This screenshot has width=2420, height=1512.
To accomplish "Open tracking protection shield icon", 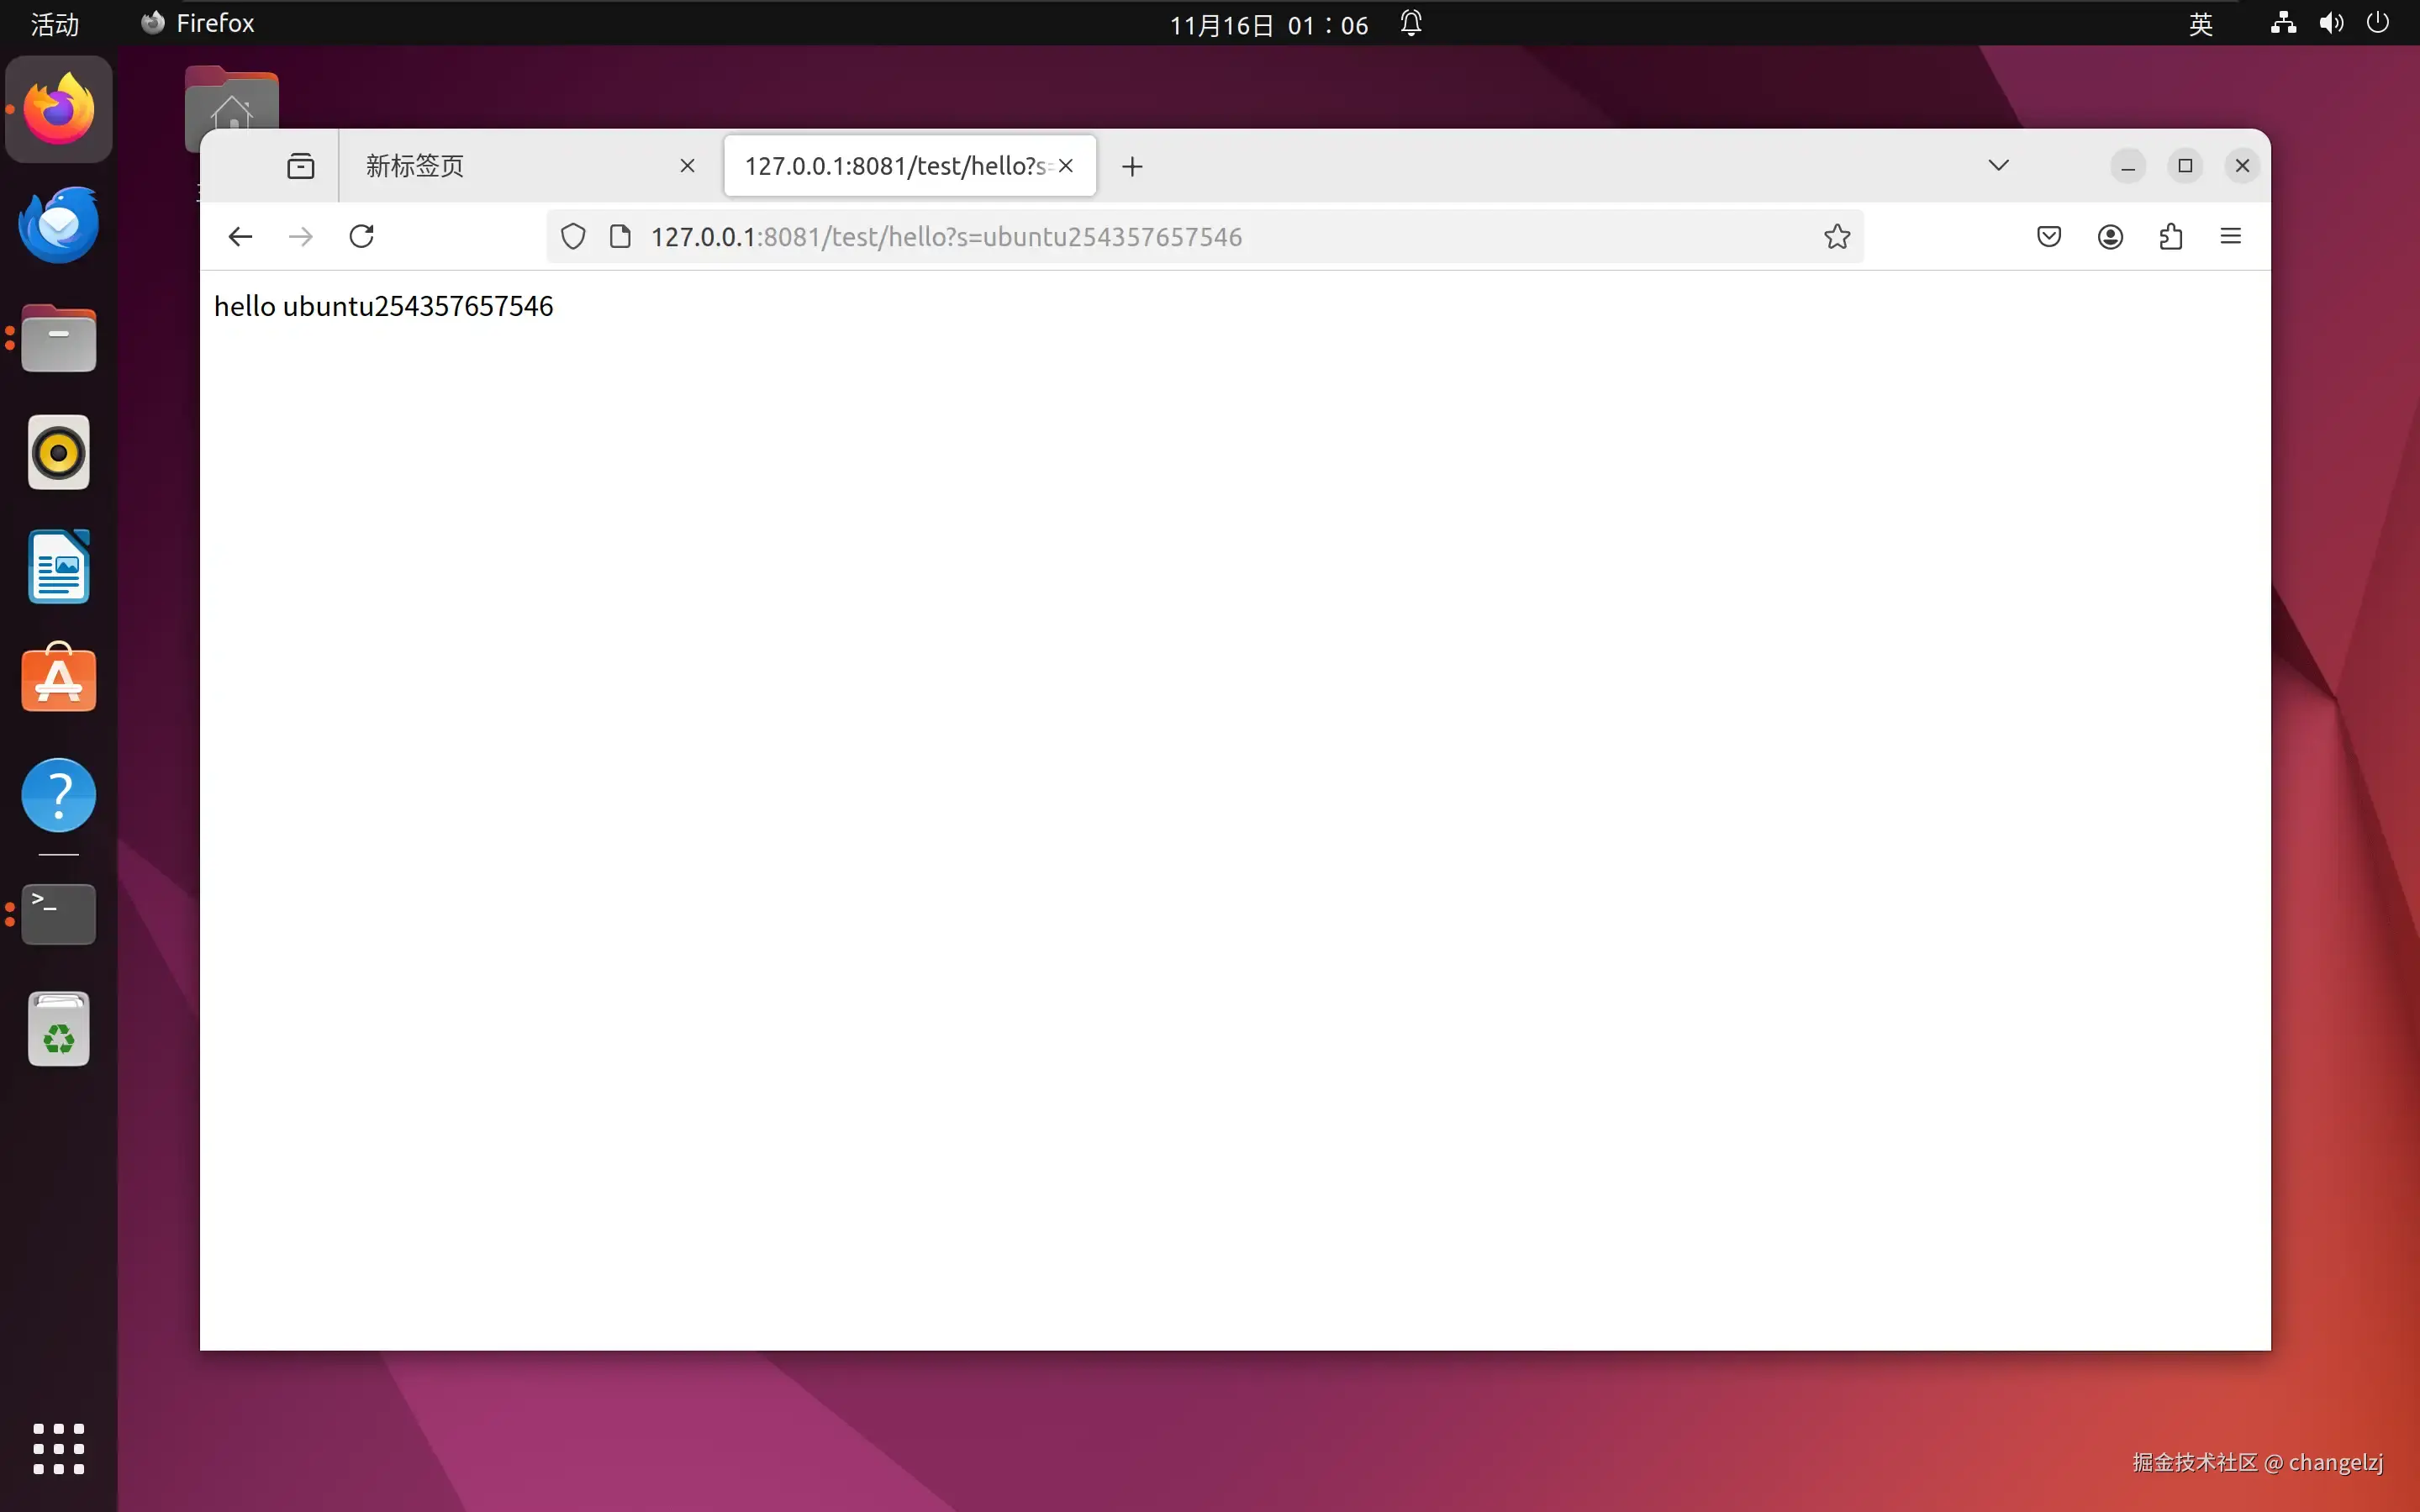I will pyautogui.click(x=573, y=237).
